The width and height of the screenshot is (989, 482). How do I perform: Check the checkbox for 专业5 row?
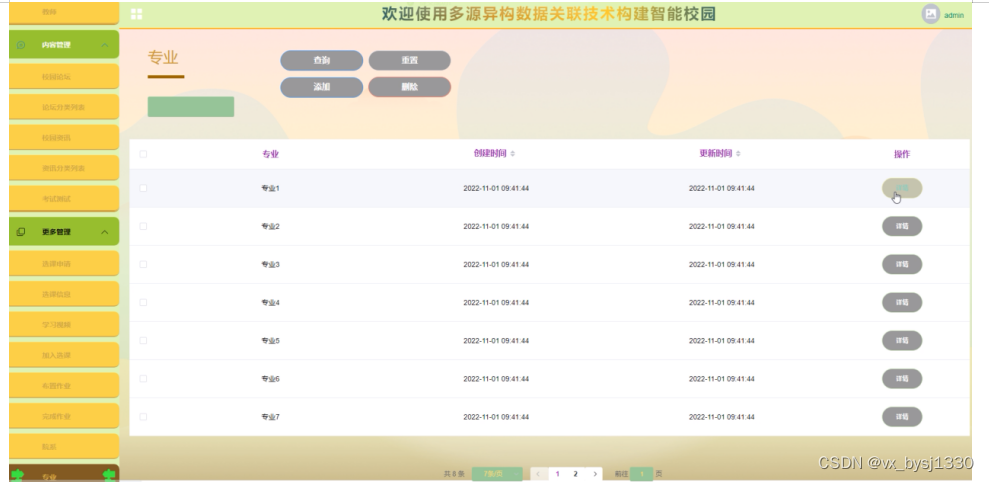(143, 340)
